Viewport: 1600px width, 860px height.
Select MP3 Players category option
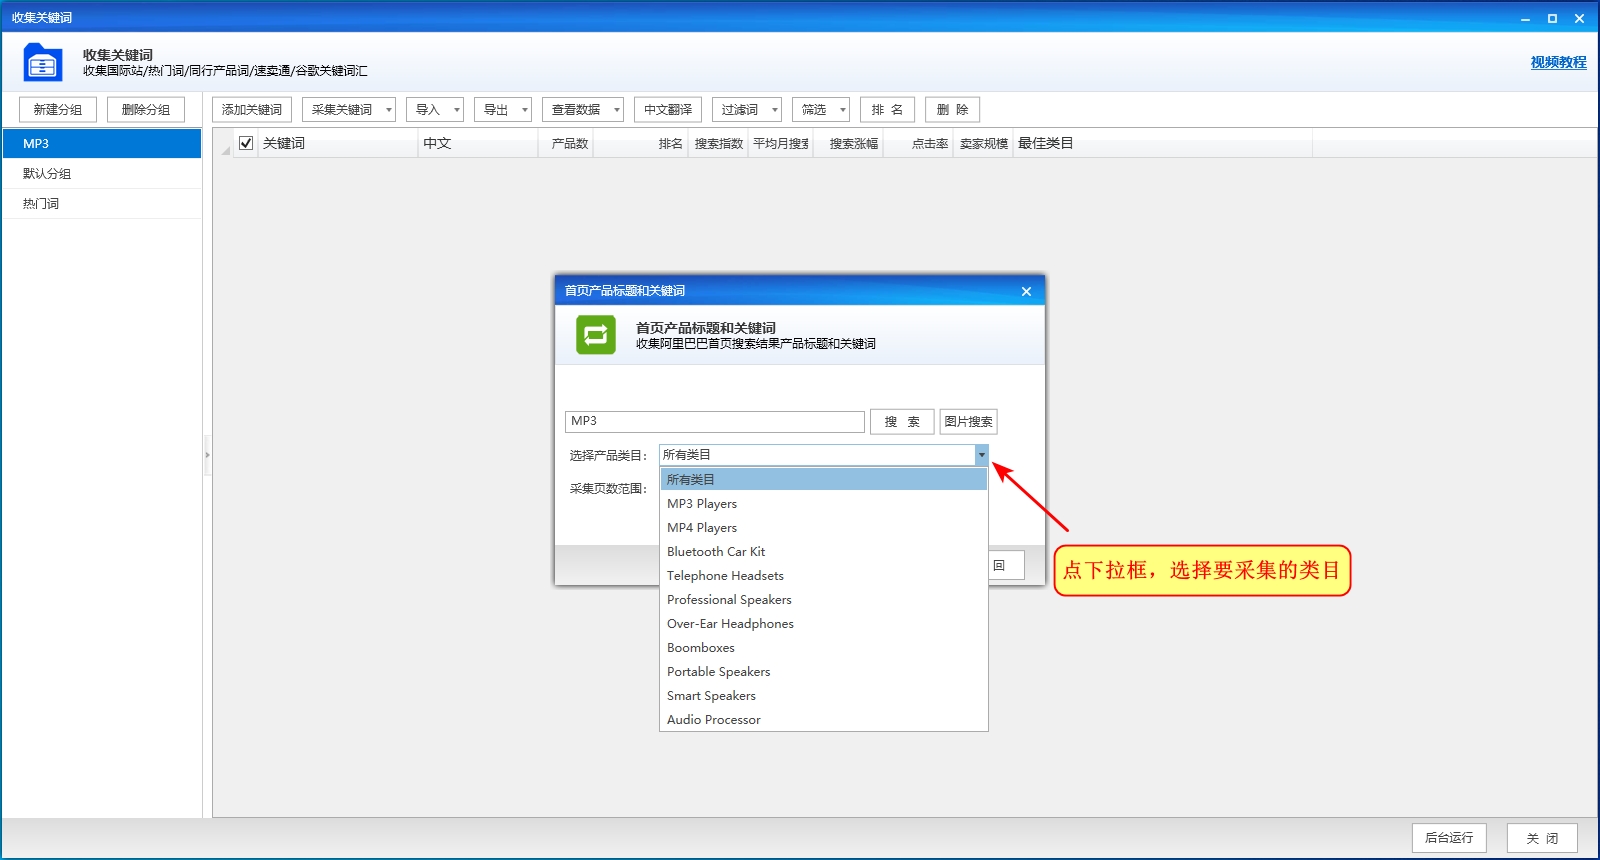click(x=824, y=504)
